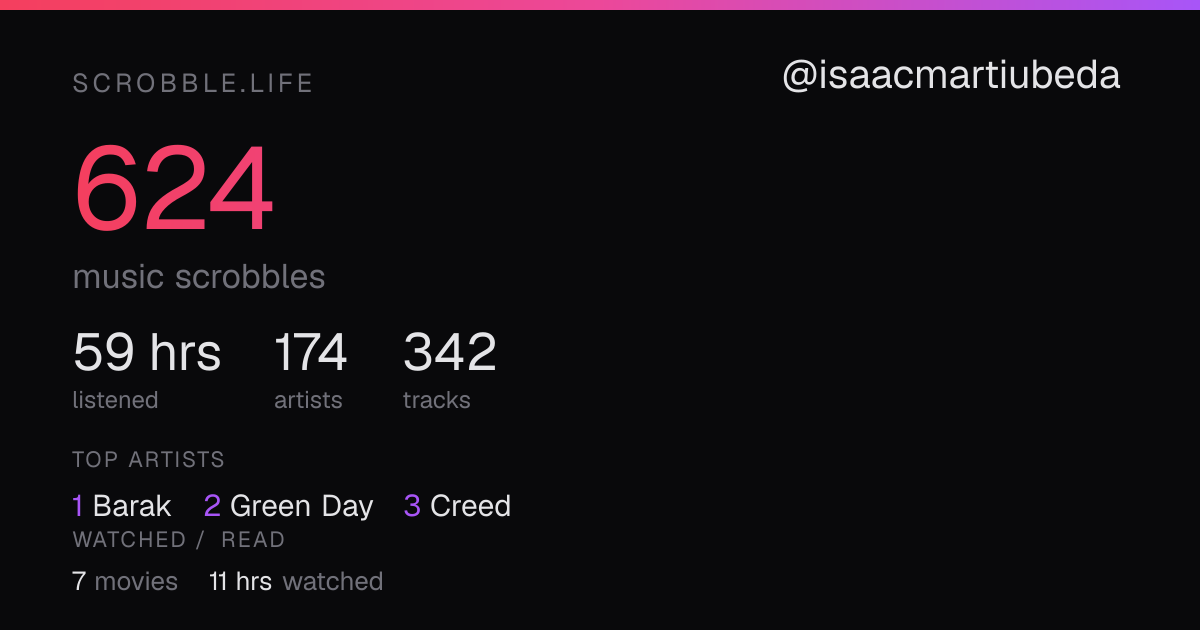
Task: Click the listened caption under 59 hrs
Action: [x=115, y=400]
